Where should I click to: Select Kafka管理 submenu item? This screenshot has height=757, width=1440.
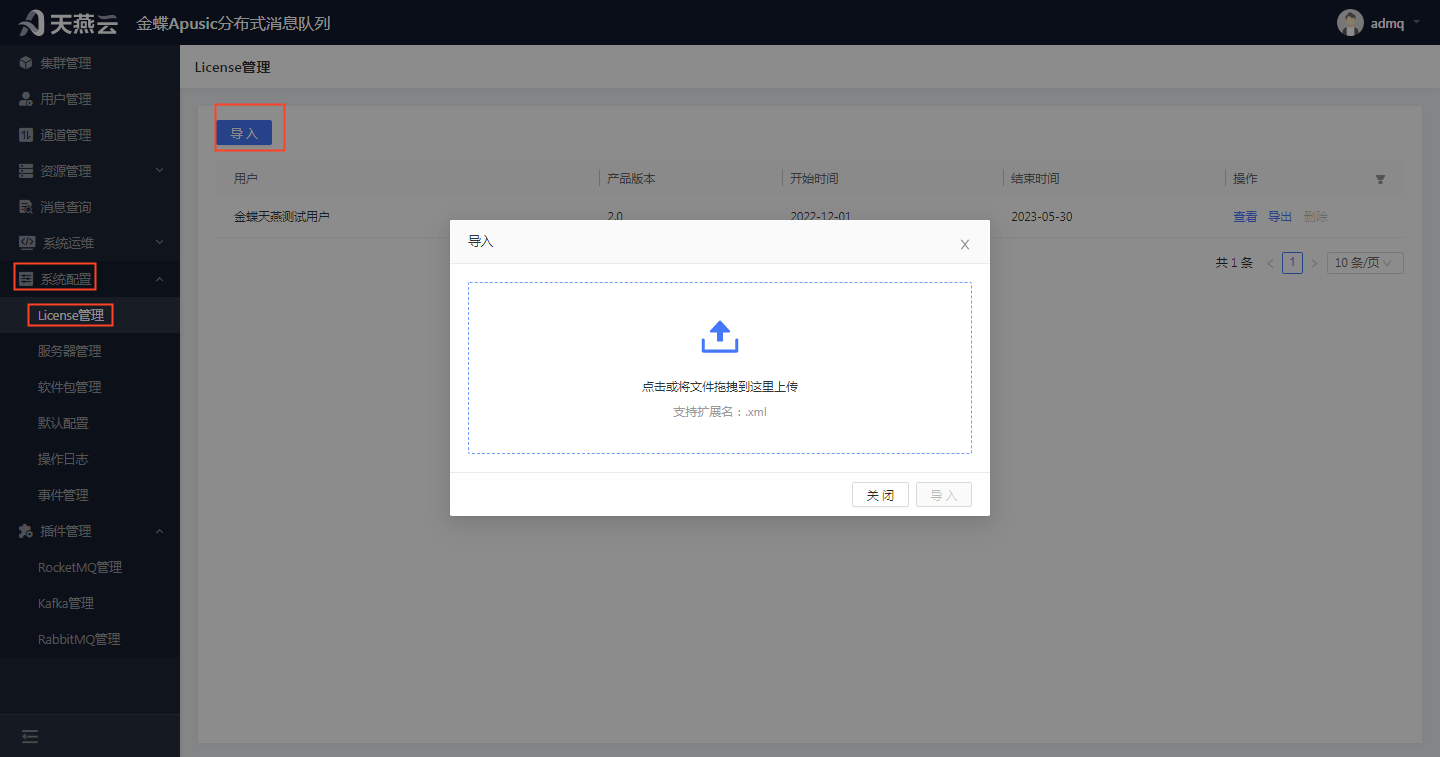(x=90, y=603)
